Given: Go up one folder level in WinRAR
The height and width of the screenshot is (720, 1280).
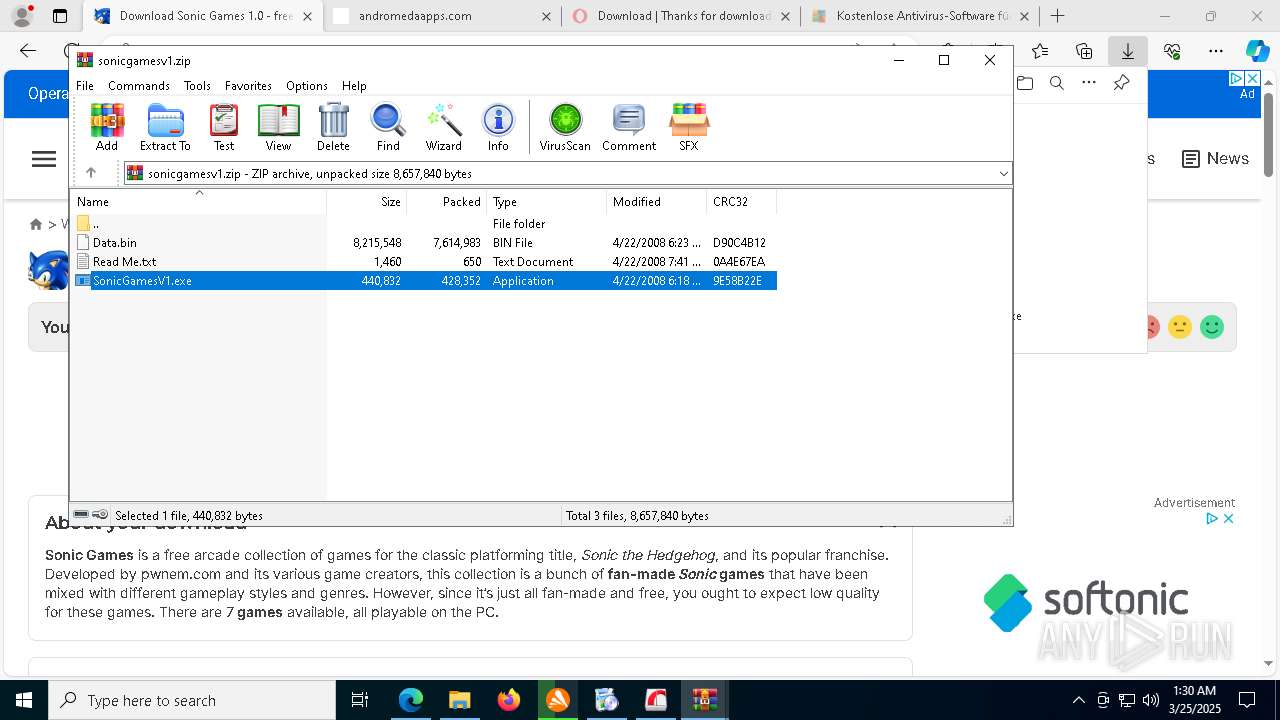Looking at the screenshot, I should click(x=91, y=173).
